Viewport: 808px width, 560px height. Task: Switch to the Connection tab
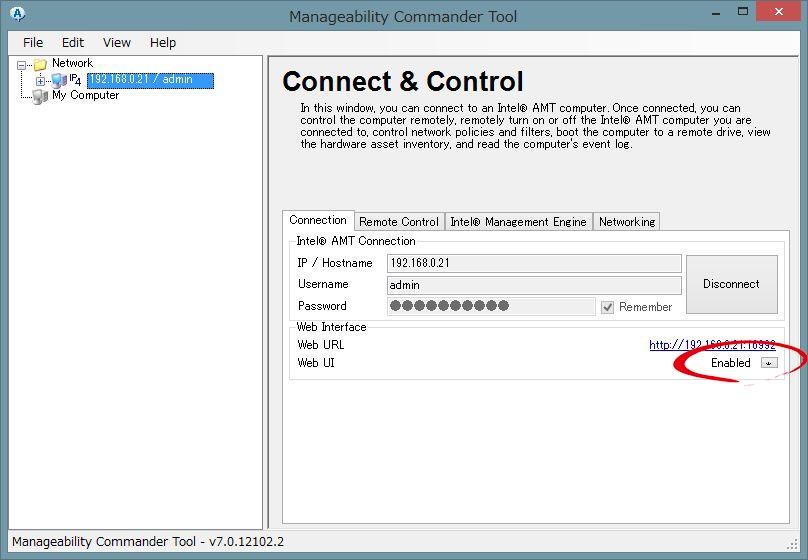click(318, 220)
